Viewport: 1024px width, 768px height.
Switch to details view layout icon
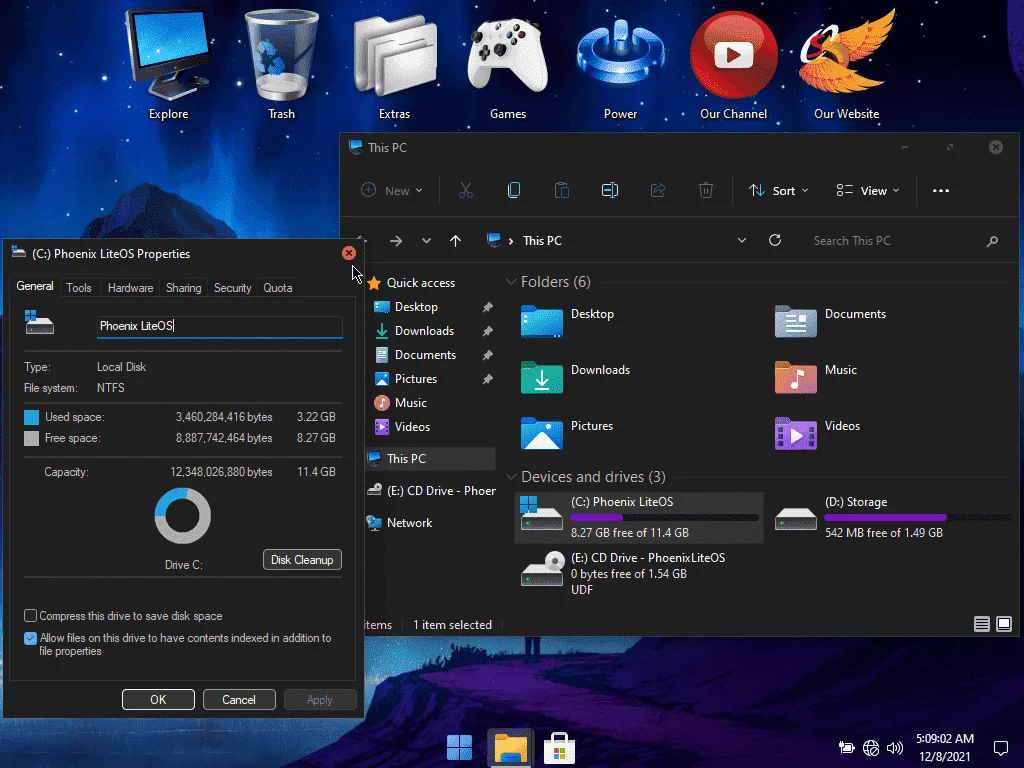click(x=982, y=624)
